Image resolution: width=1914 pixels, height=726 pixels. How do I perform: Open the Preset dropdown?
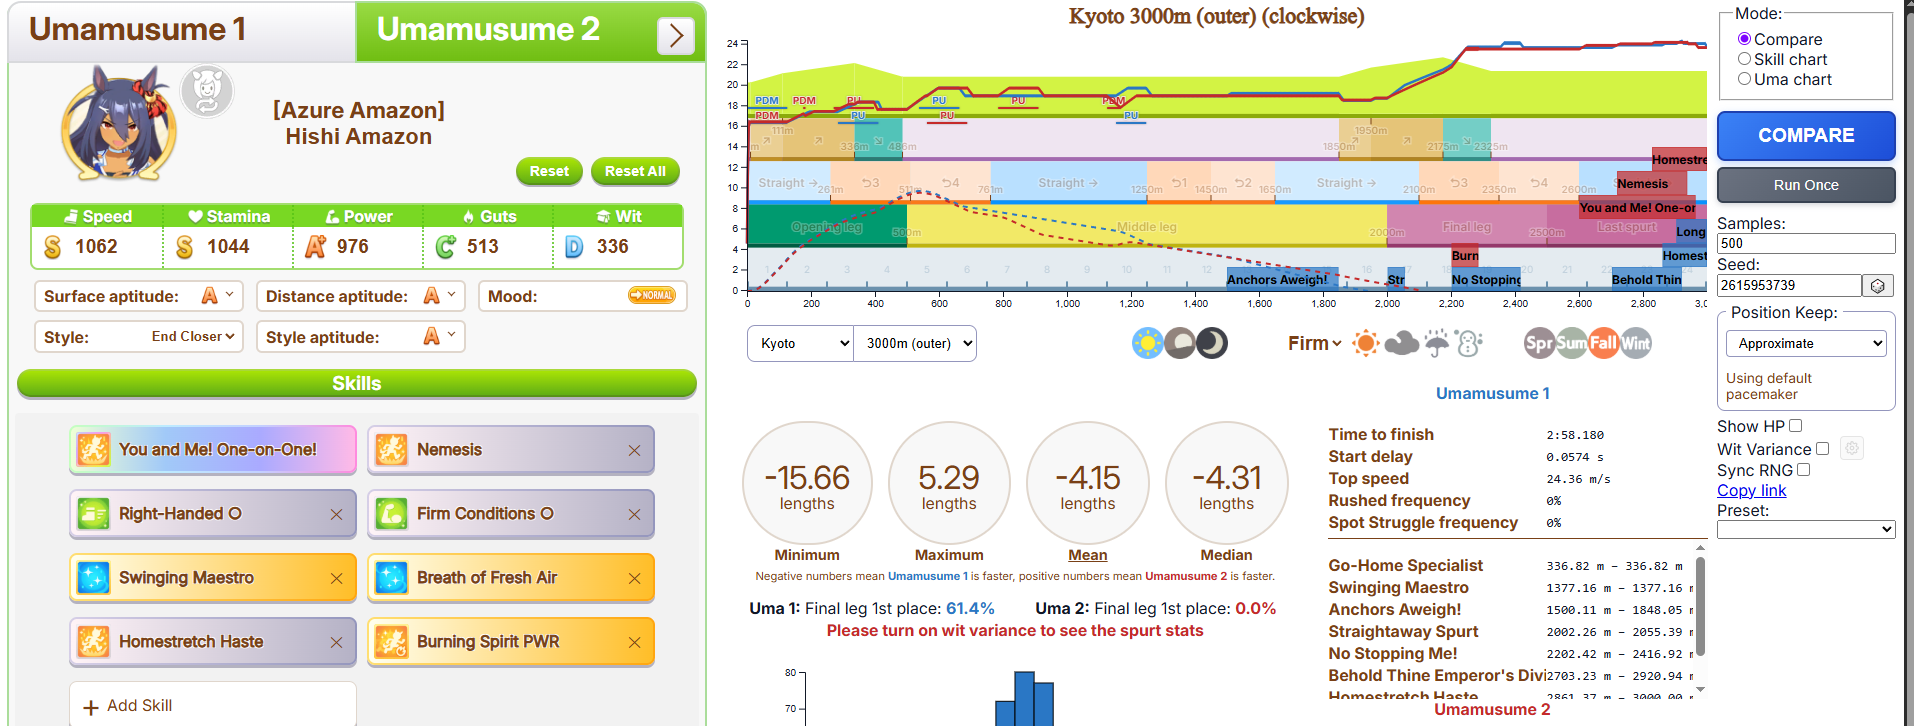coord(1806,529)
